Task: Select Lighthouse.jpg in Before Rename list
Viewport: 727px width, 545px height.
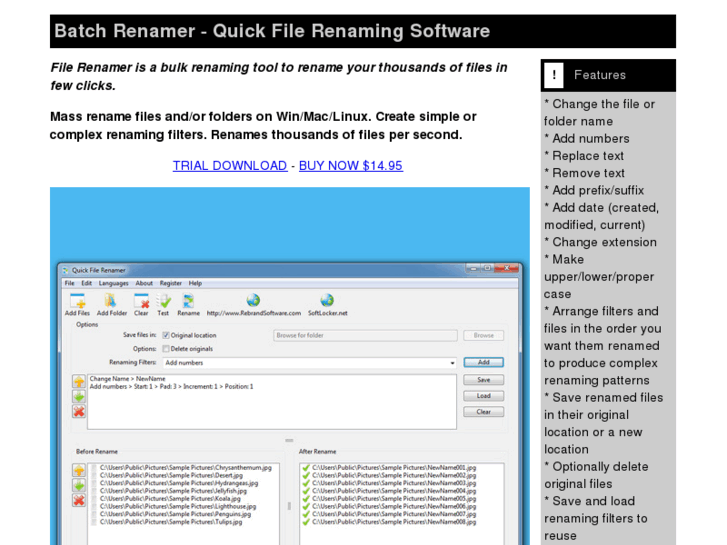Action: (178, 507)
